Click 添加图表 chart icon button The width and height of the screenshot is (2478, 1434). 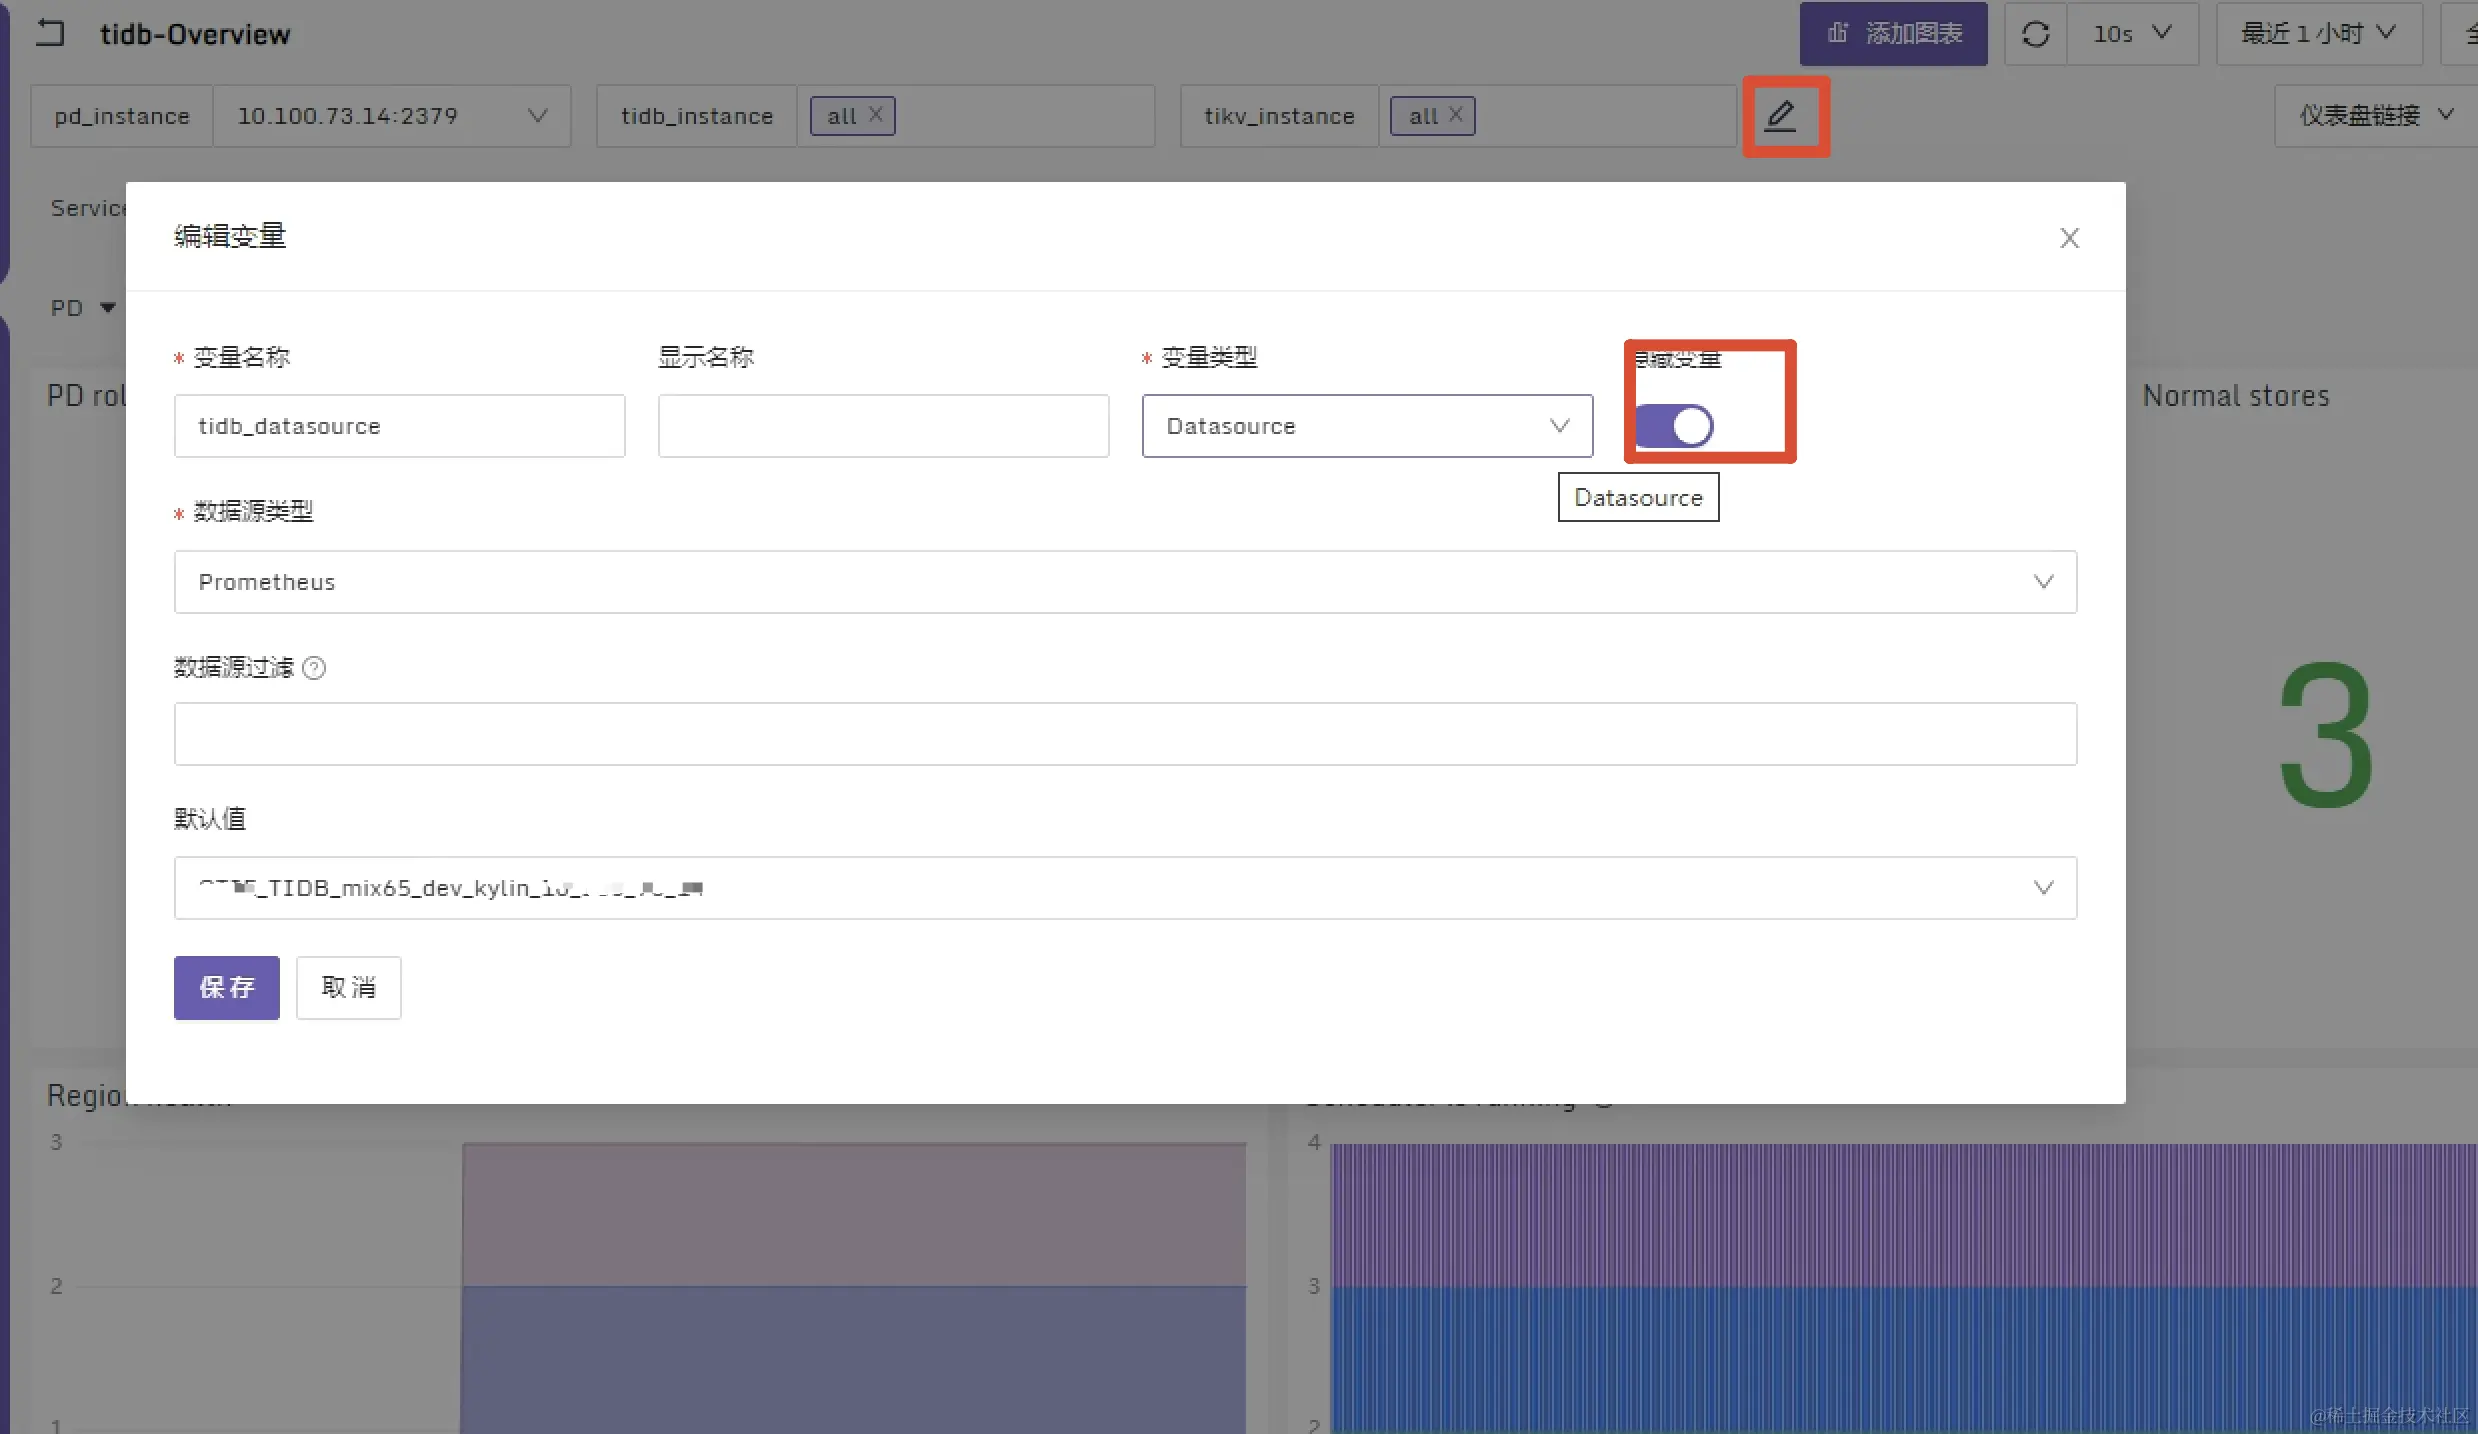[x=1893, y=34]
